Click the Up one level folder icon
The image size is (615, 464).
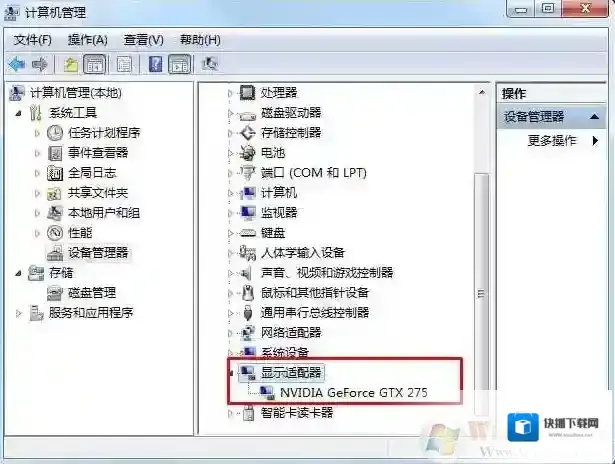71,64
